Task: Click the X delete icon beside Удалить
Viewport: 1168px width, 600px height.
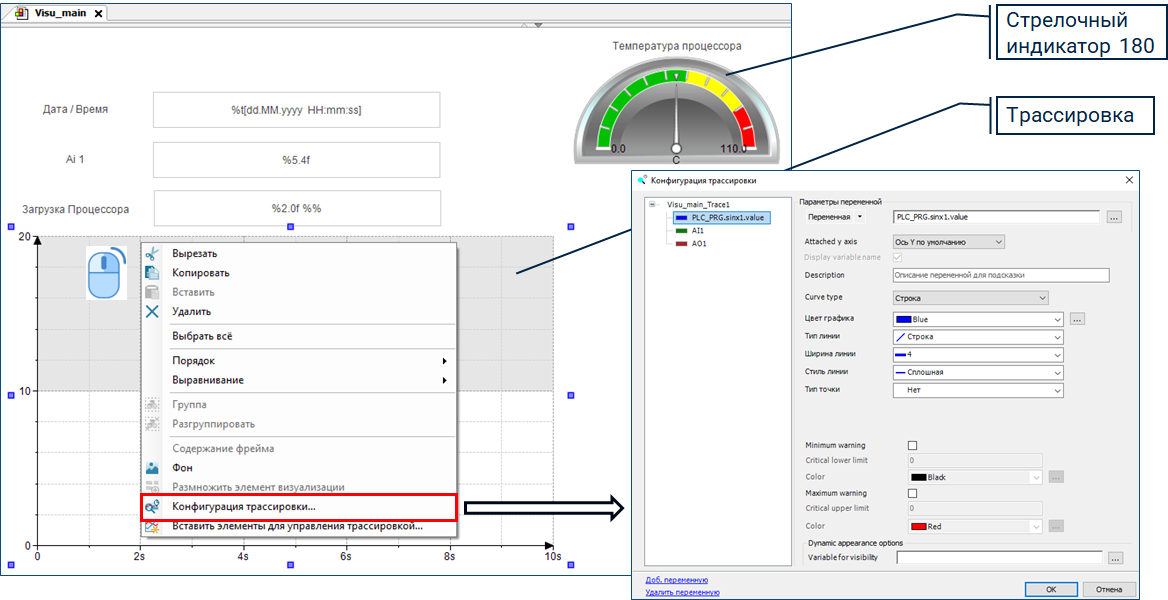Action: [152, 311]
